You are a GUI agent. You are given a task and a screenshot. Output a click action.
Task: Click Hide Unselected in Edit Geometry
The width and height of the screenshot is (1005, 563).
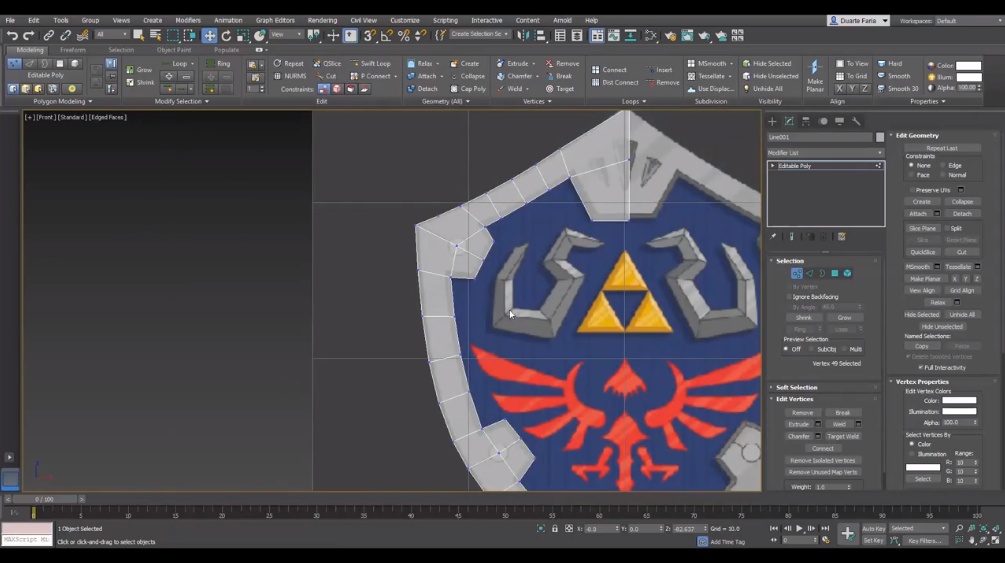point(942,326)
